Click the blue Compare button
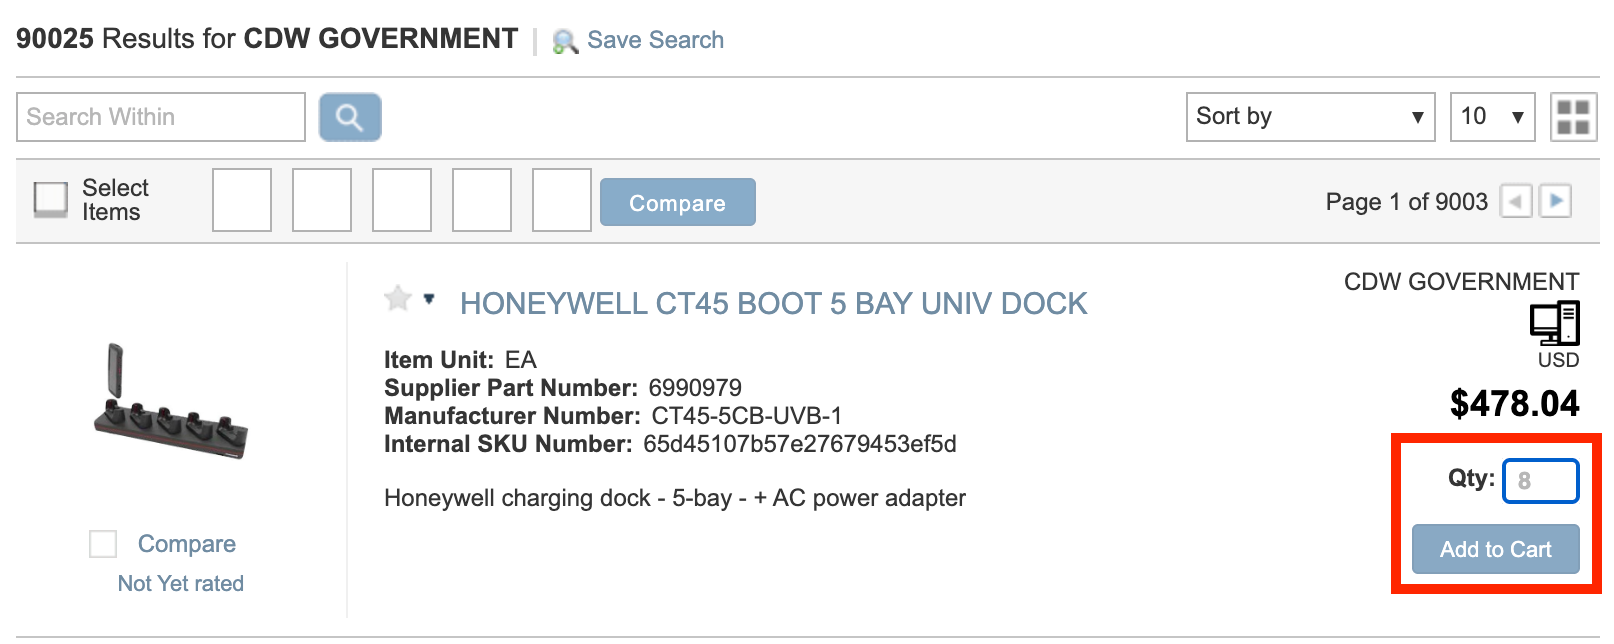1614x644 pixels. 677,202
